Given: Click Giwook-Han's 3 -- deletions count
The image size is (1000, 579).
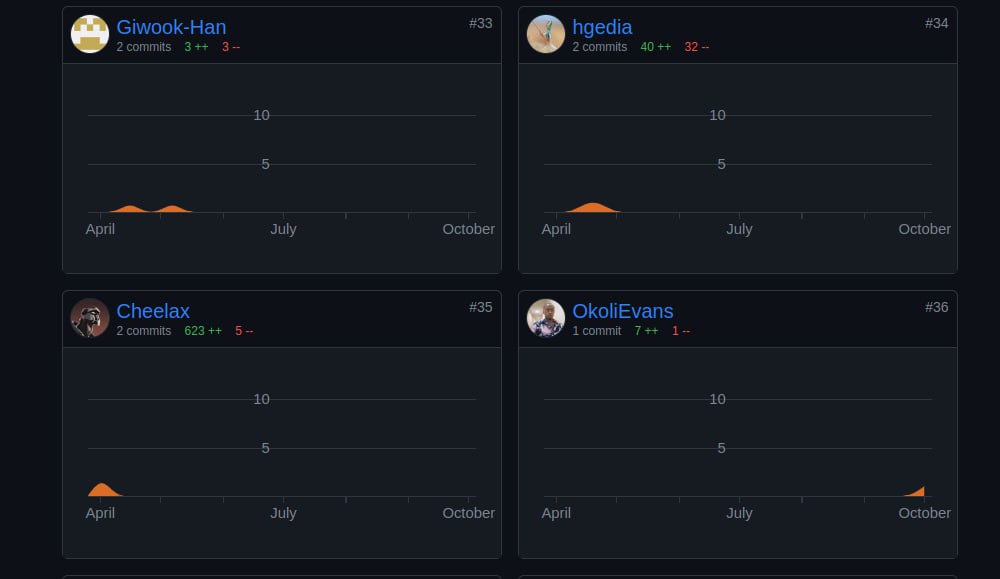Looking at the screenshot, I should 231,47.
